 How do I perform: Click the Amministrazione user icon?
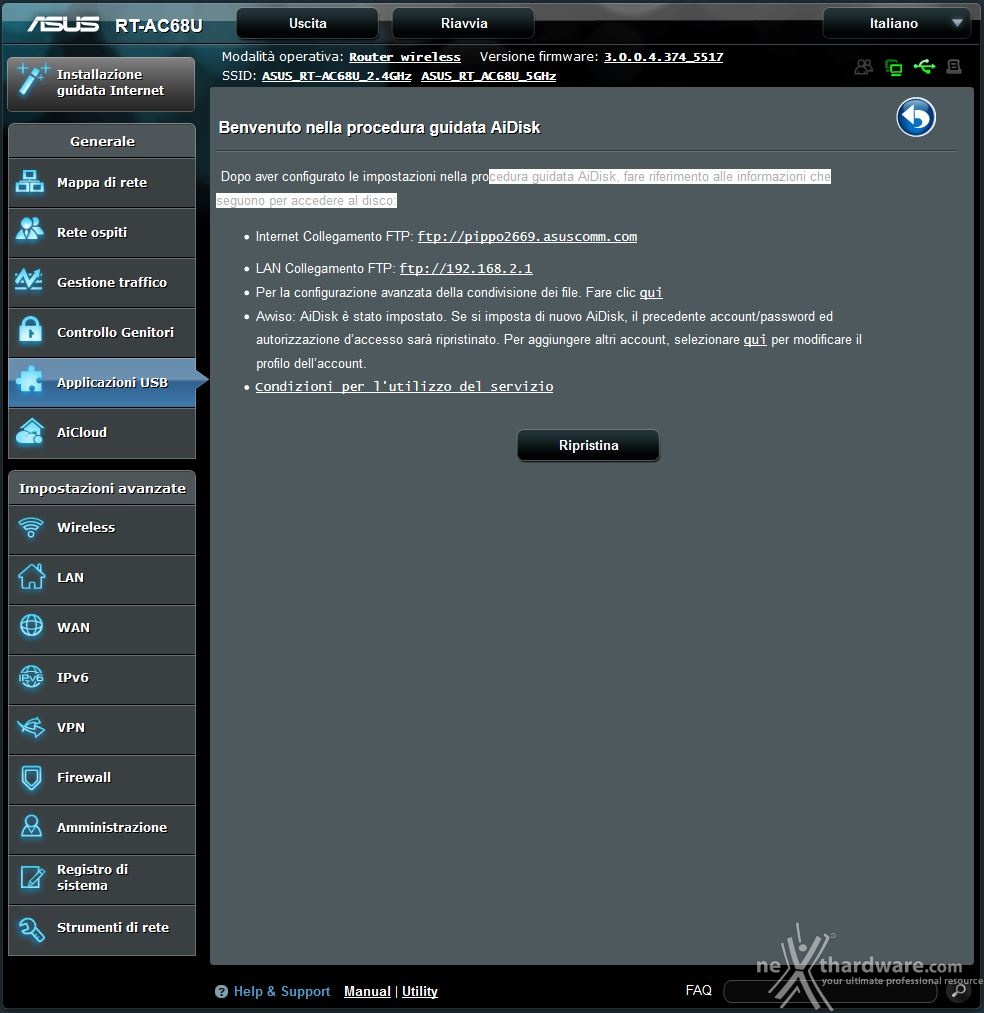(x=30, y=827)
